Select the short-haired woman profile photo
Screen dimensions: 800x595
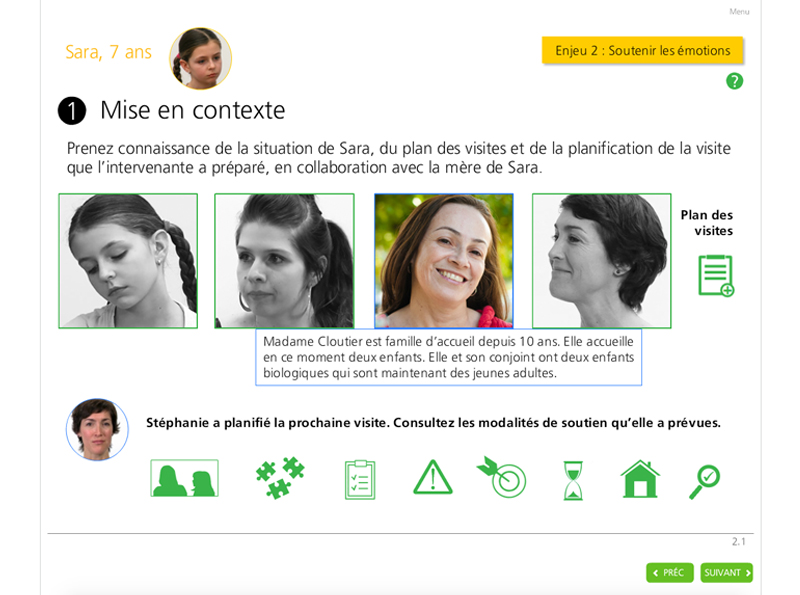pyautogui.click(x=602, y=261)
